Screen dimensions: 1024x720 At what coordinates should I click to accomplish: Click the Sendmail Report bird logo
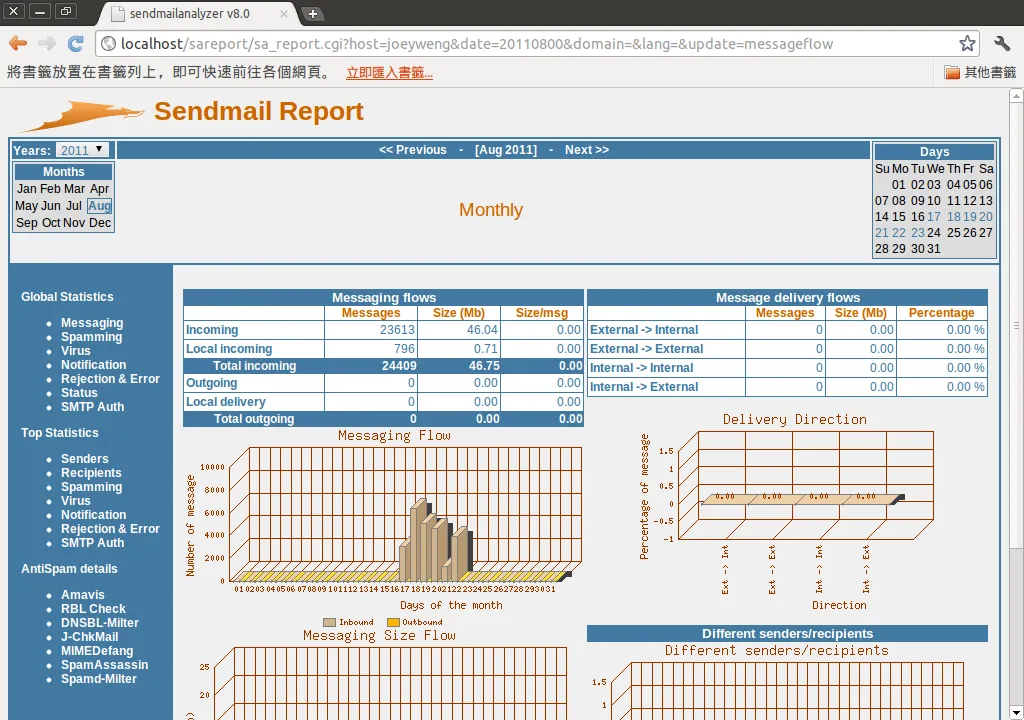82,115
